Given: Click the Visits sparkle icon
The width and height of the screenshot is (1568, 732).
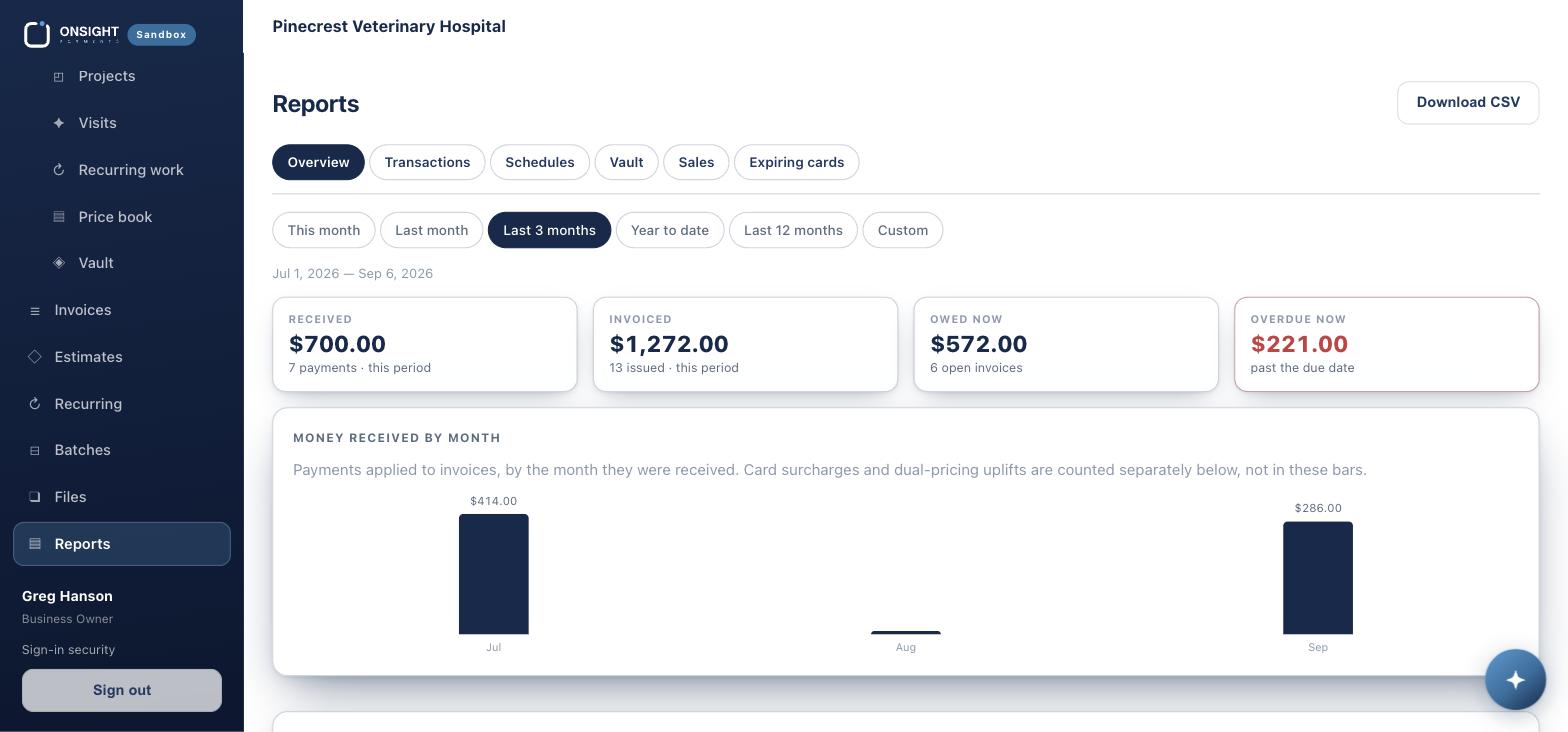Looking at the screenshot, I should coord(59,123).
